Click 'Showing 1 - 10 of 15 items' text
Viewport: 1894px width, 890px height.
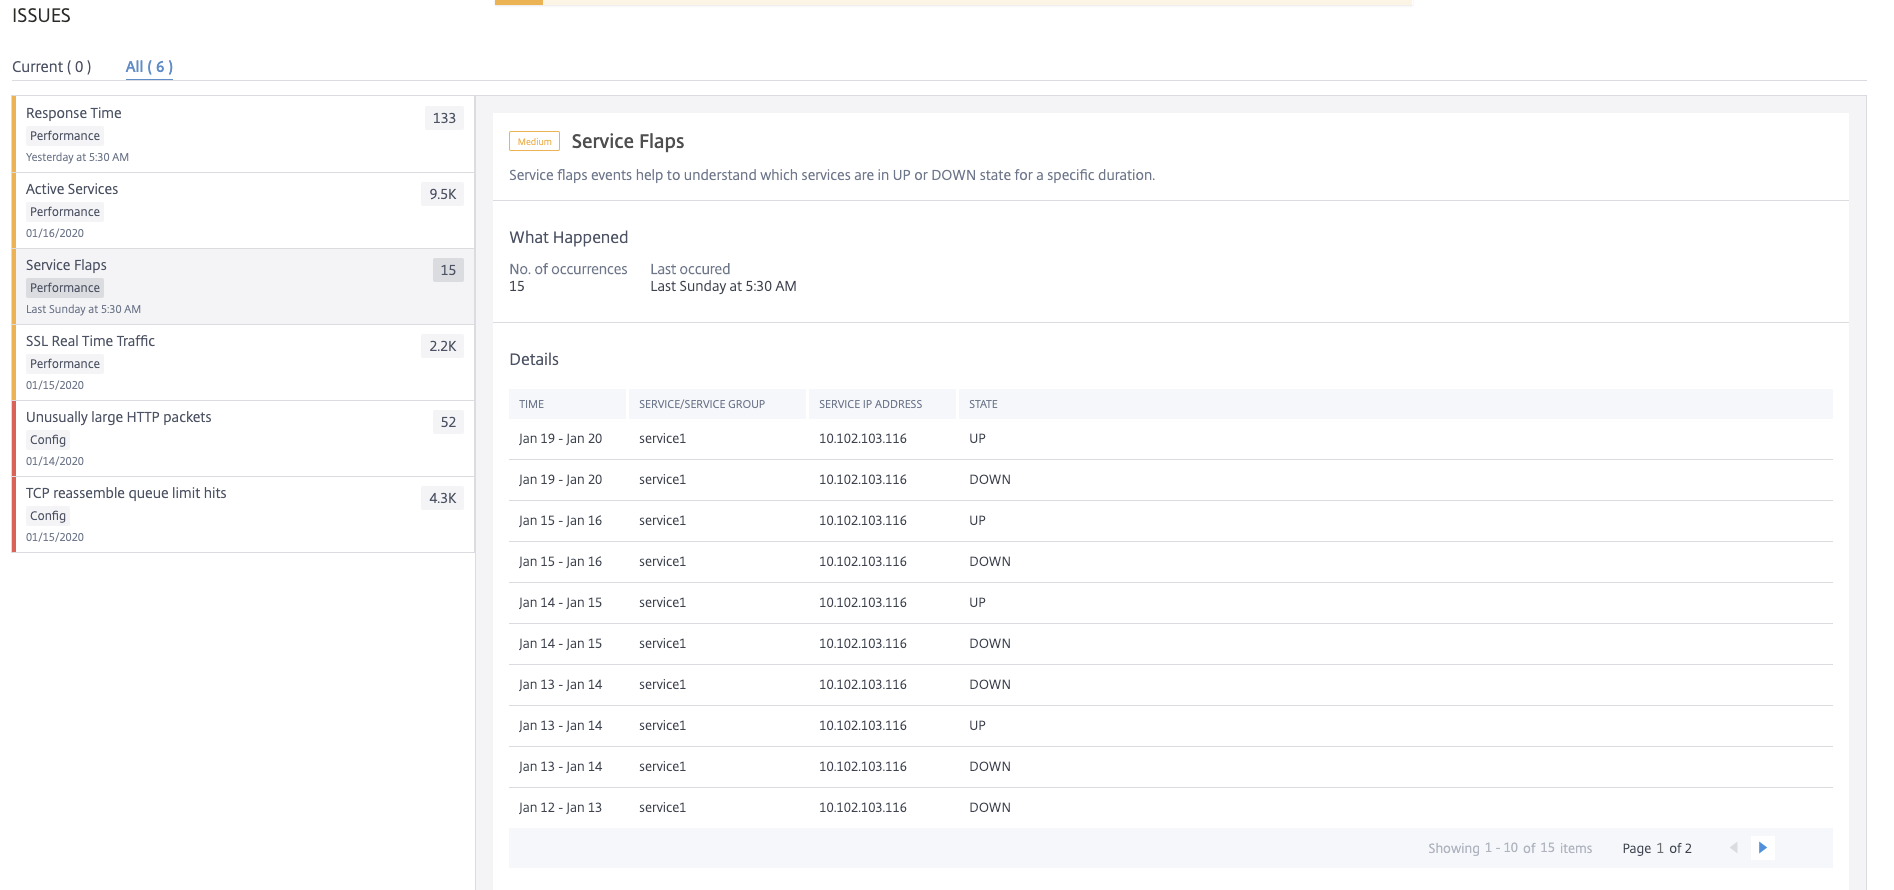(1510, 848)
